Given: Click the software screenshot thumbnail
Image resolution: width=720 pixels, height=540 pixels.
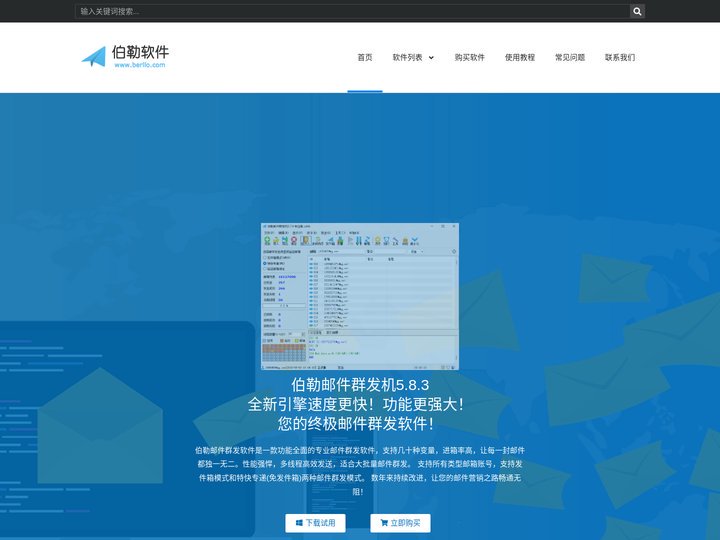Looking at the screenshot, I should (x=360, y=297).
